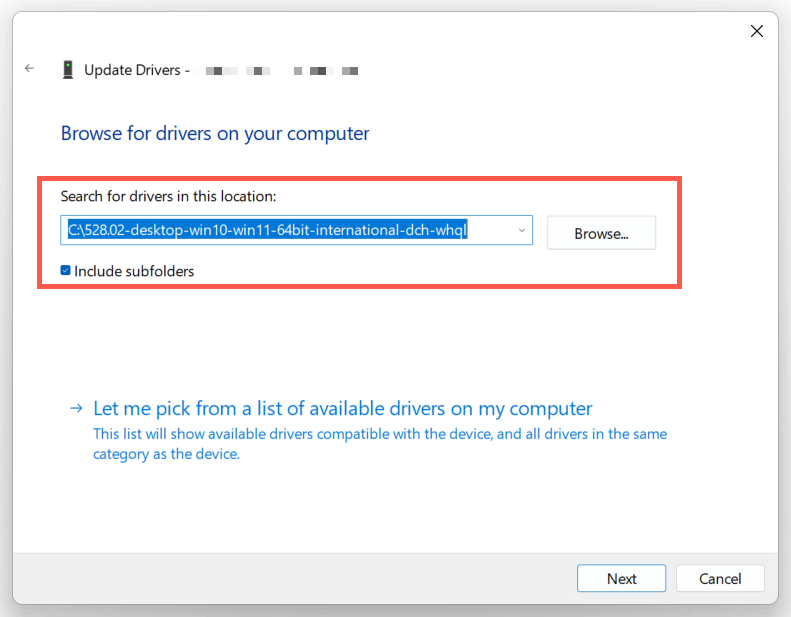Image resolution: width=791 pixels, height=617 pixels.
Task: Click the gray footer area left of Next
Action: point(300,578)
